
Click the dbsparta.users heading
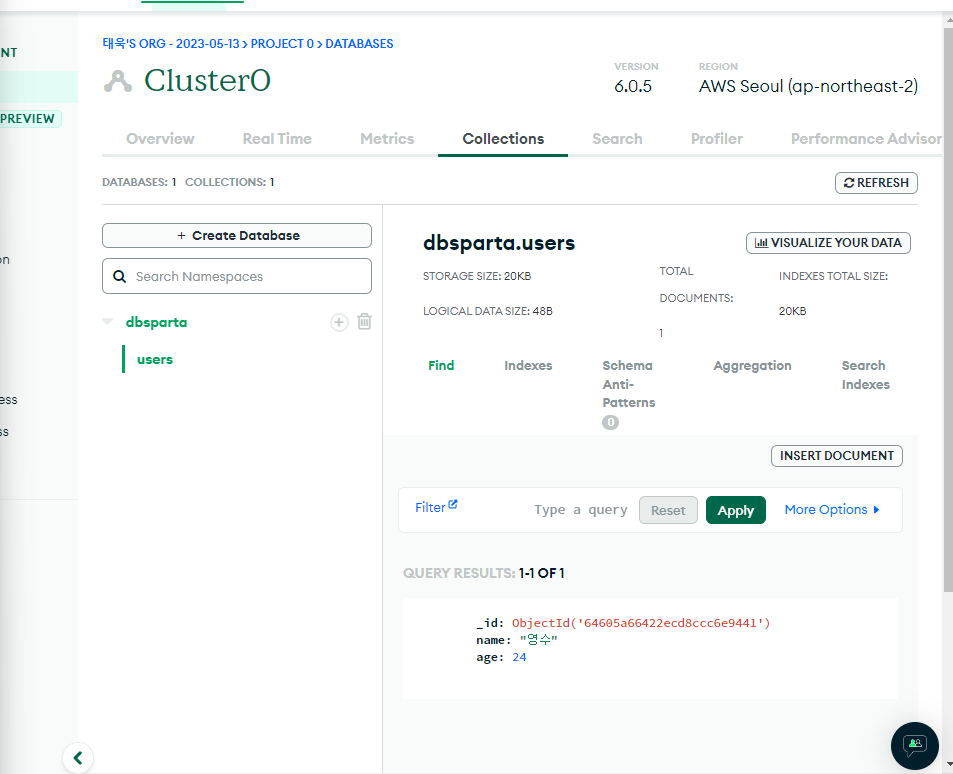[x=499, y=243]
